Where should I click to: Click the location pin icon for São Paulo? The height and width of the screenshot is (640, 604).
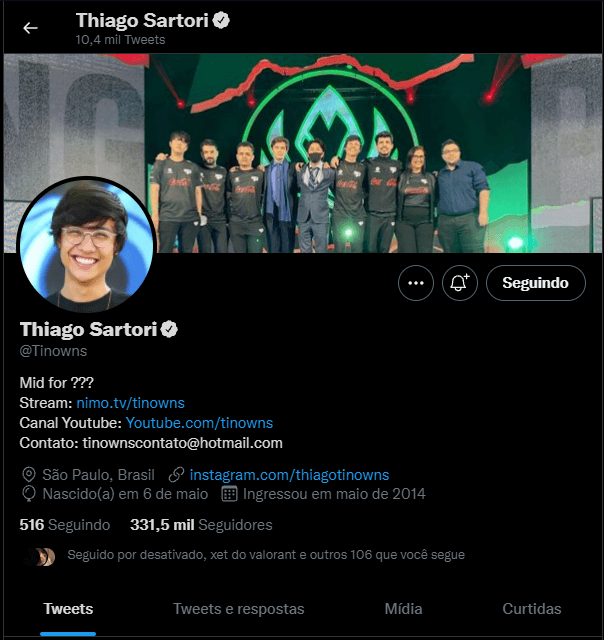click(x=29, y=475)
